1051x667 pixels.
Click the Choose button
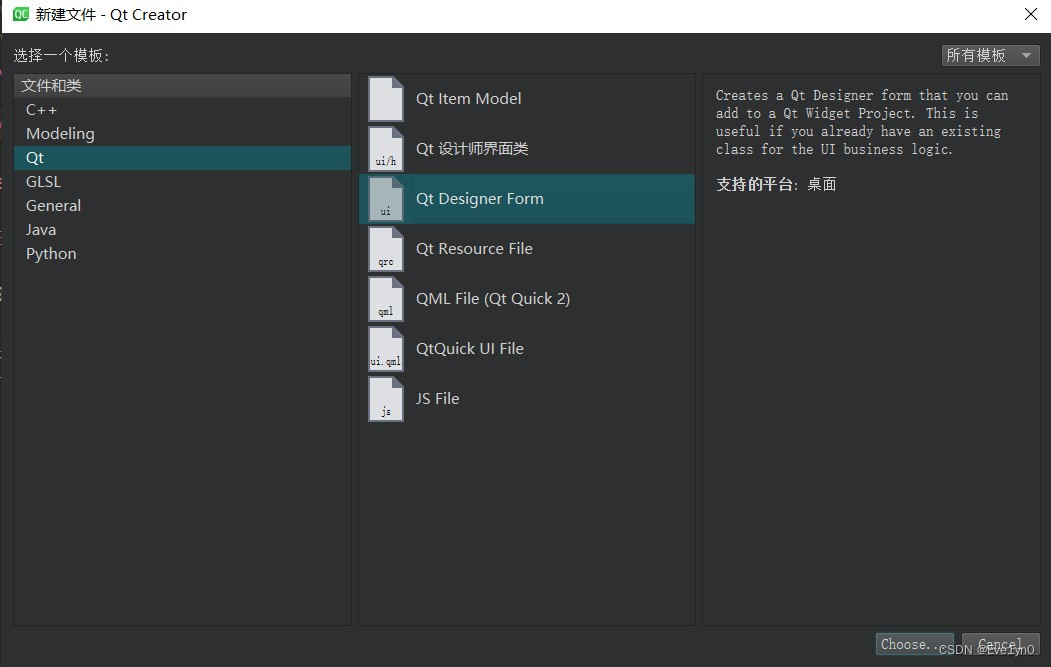click(912, 644)
